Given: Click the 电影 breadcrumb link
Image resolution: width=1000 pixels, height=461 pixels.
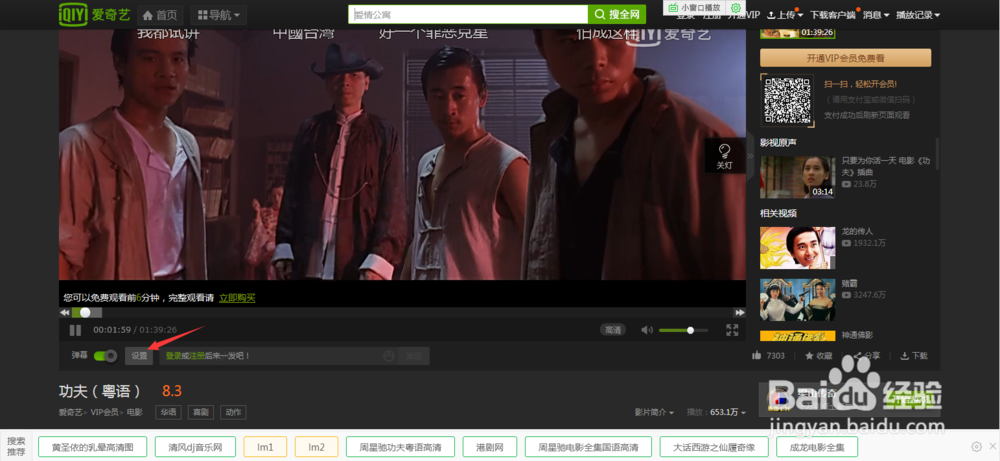Looking at the screenshot, I should click(x=134, y=413).
